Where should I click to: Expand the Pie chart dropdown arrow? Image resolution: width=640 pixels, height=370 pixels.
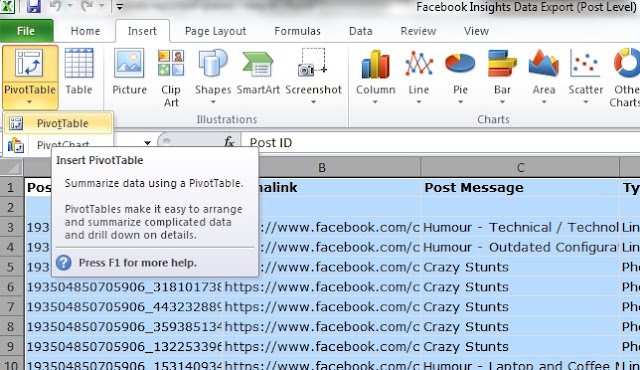[x=460, y=102]
